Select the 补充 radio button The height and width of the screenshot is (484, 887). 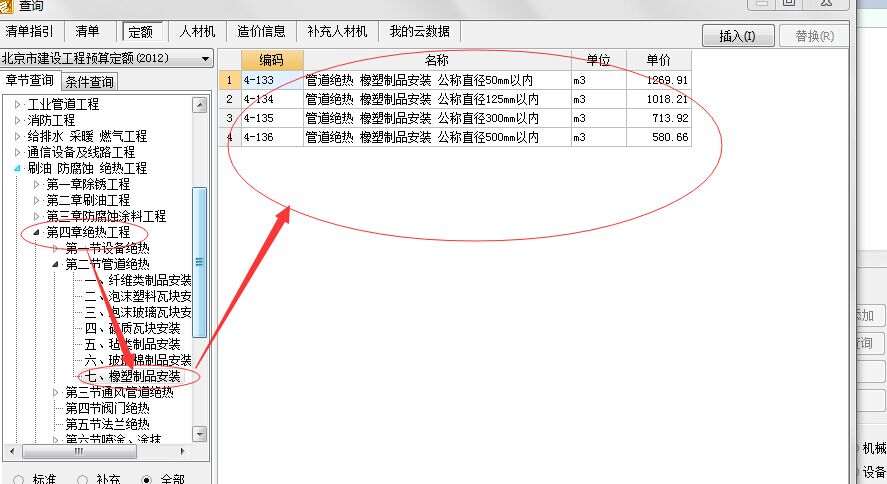(83, 479)
